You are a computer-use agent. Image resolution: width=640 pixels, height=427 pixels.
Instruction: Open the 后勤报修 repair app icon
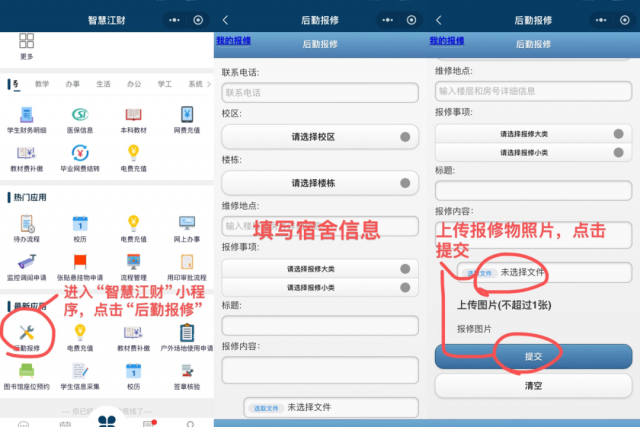pyautogui.click(x=27, y=333)
